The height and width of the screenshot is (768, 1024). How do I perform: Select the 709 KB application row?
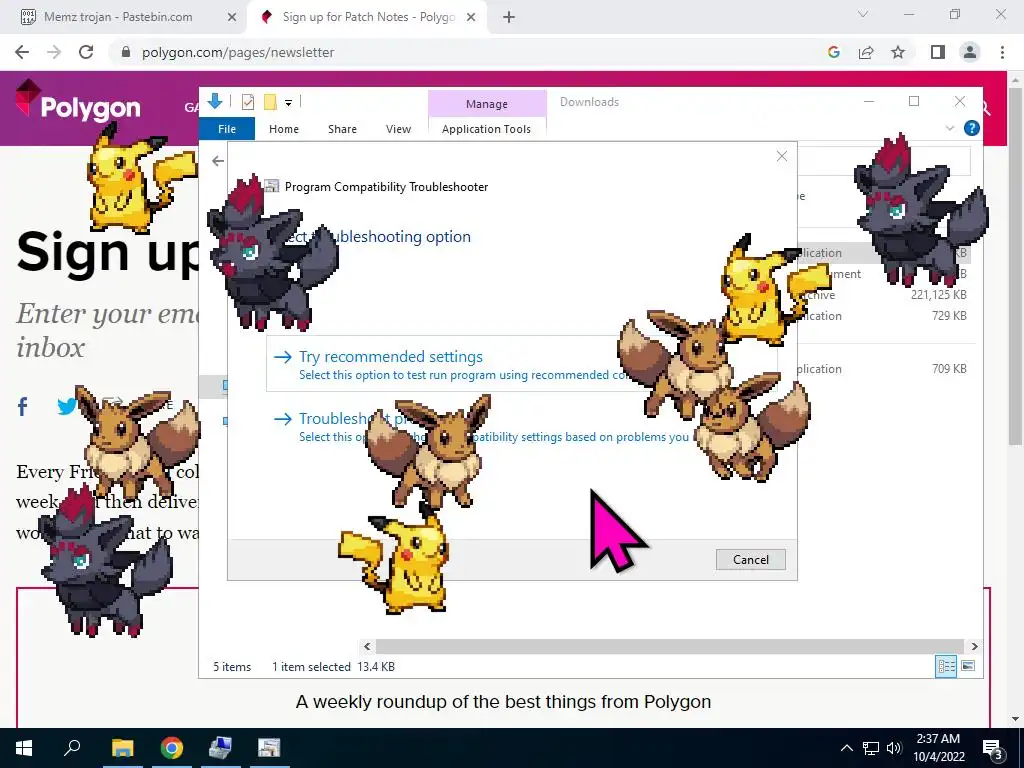pos(884,369)
